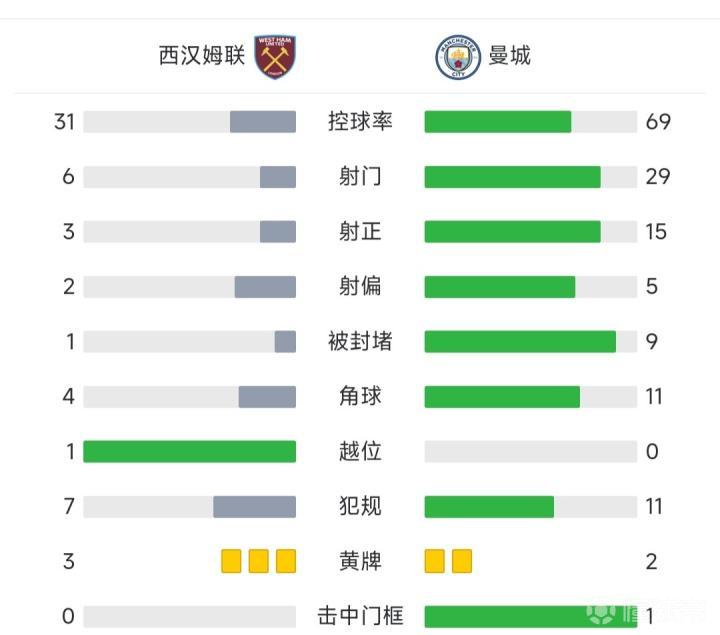Select West Ham's leftmost yellow card icon
The height and width of the screenshot is (635, 720).
click(232, 561)
